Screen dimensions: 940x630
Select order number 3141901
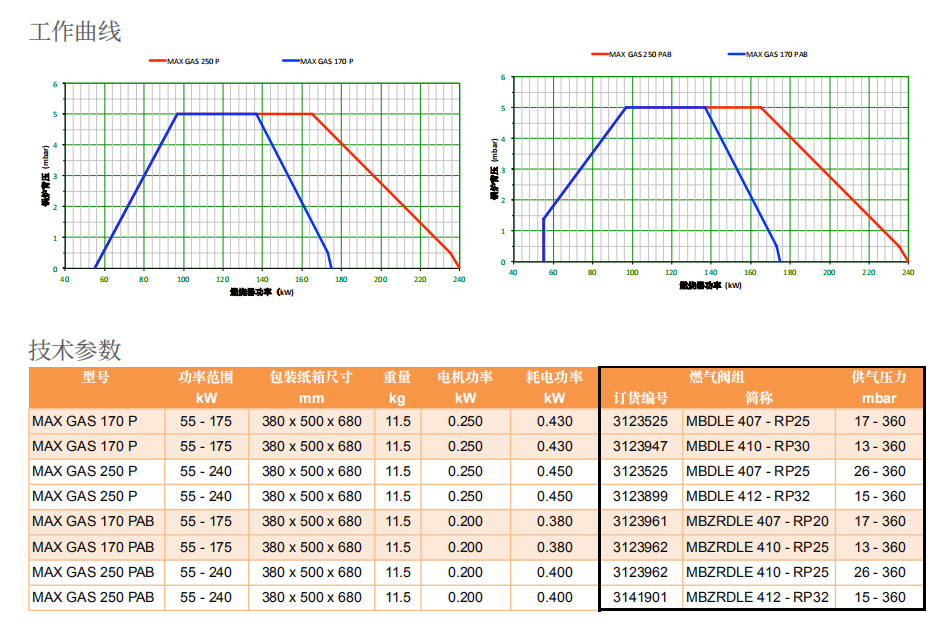pos(640,598)
